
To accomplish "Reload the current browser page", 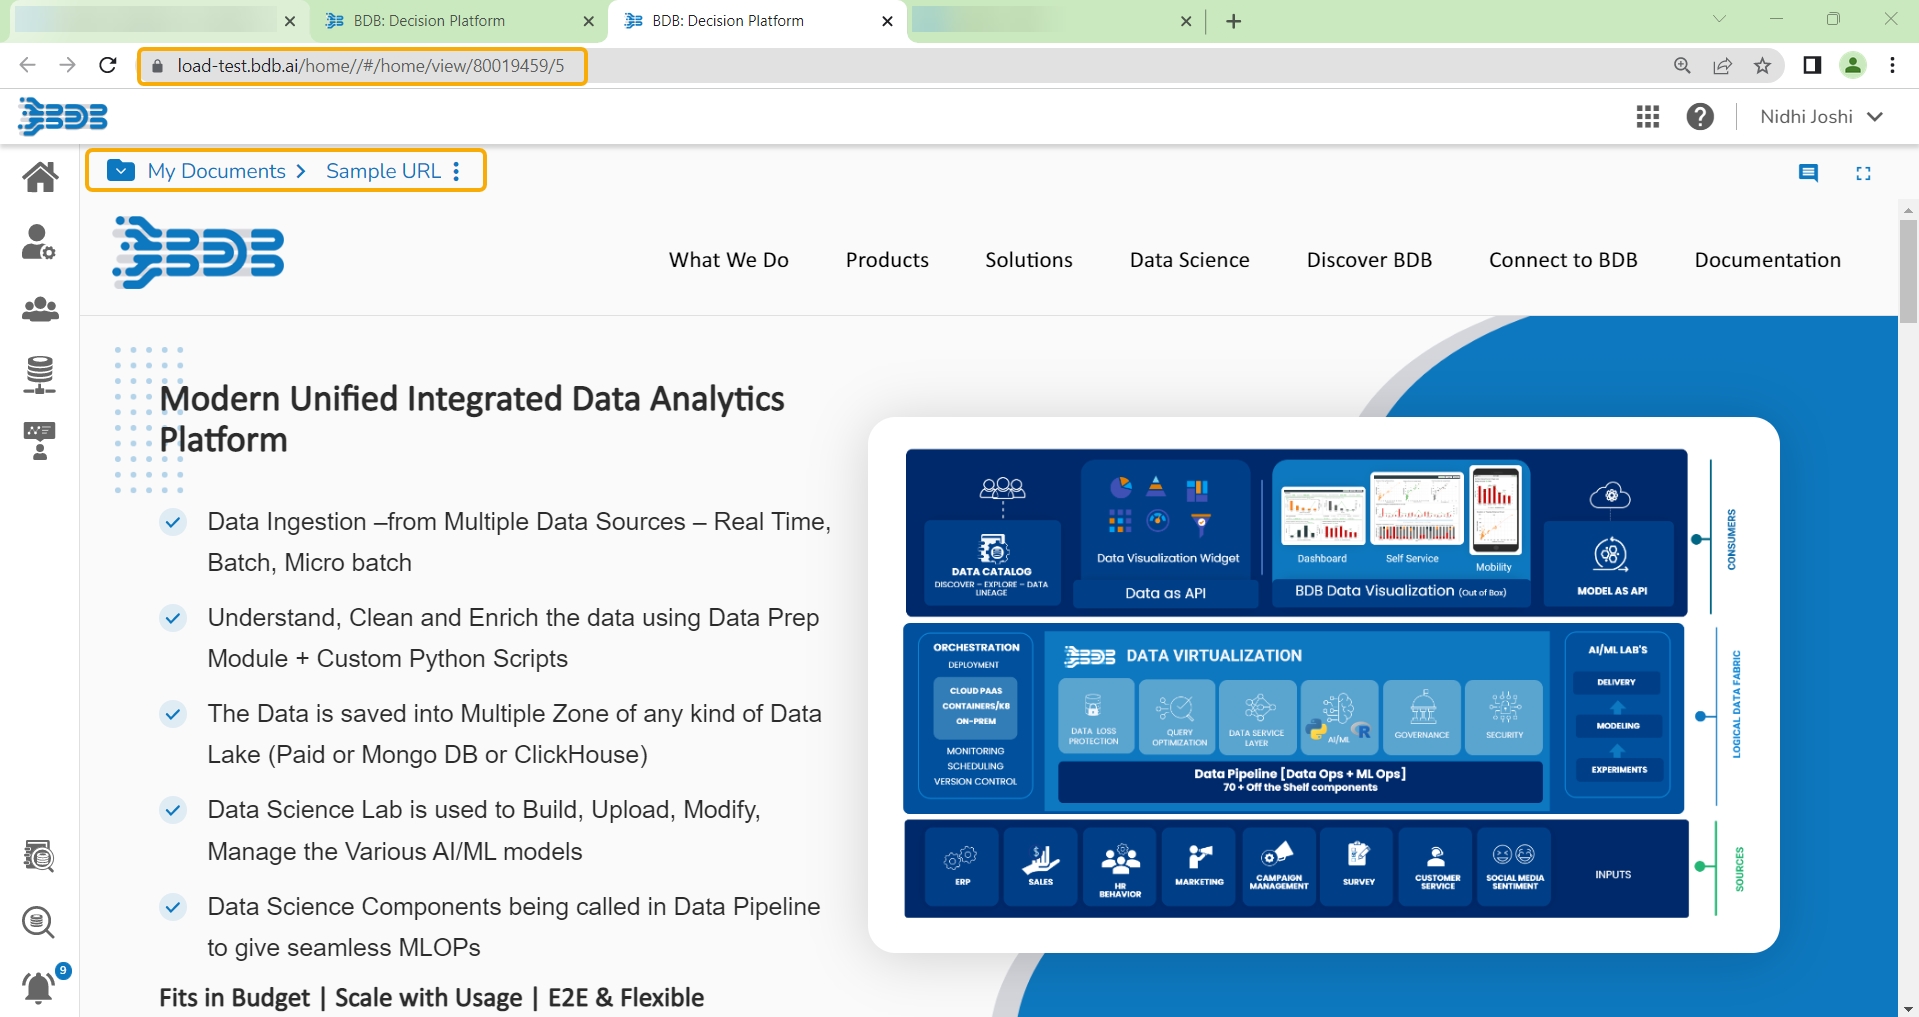I will pos(108,65).
